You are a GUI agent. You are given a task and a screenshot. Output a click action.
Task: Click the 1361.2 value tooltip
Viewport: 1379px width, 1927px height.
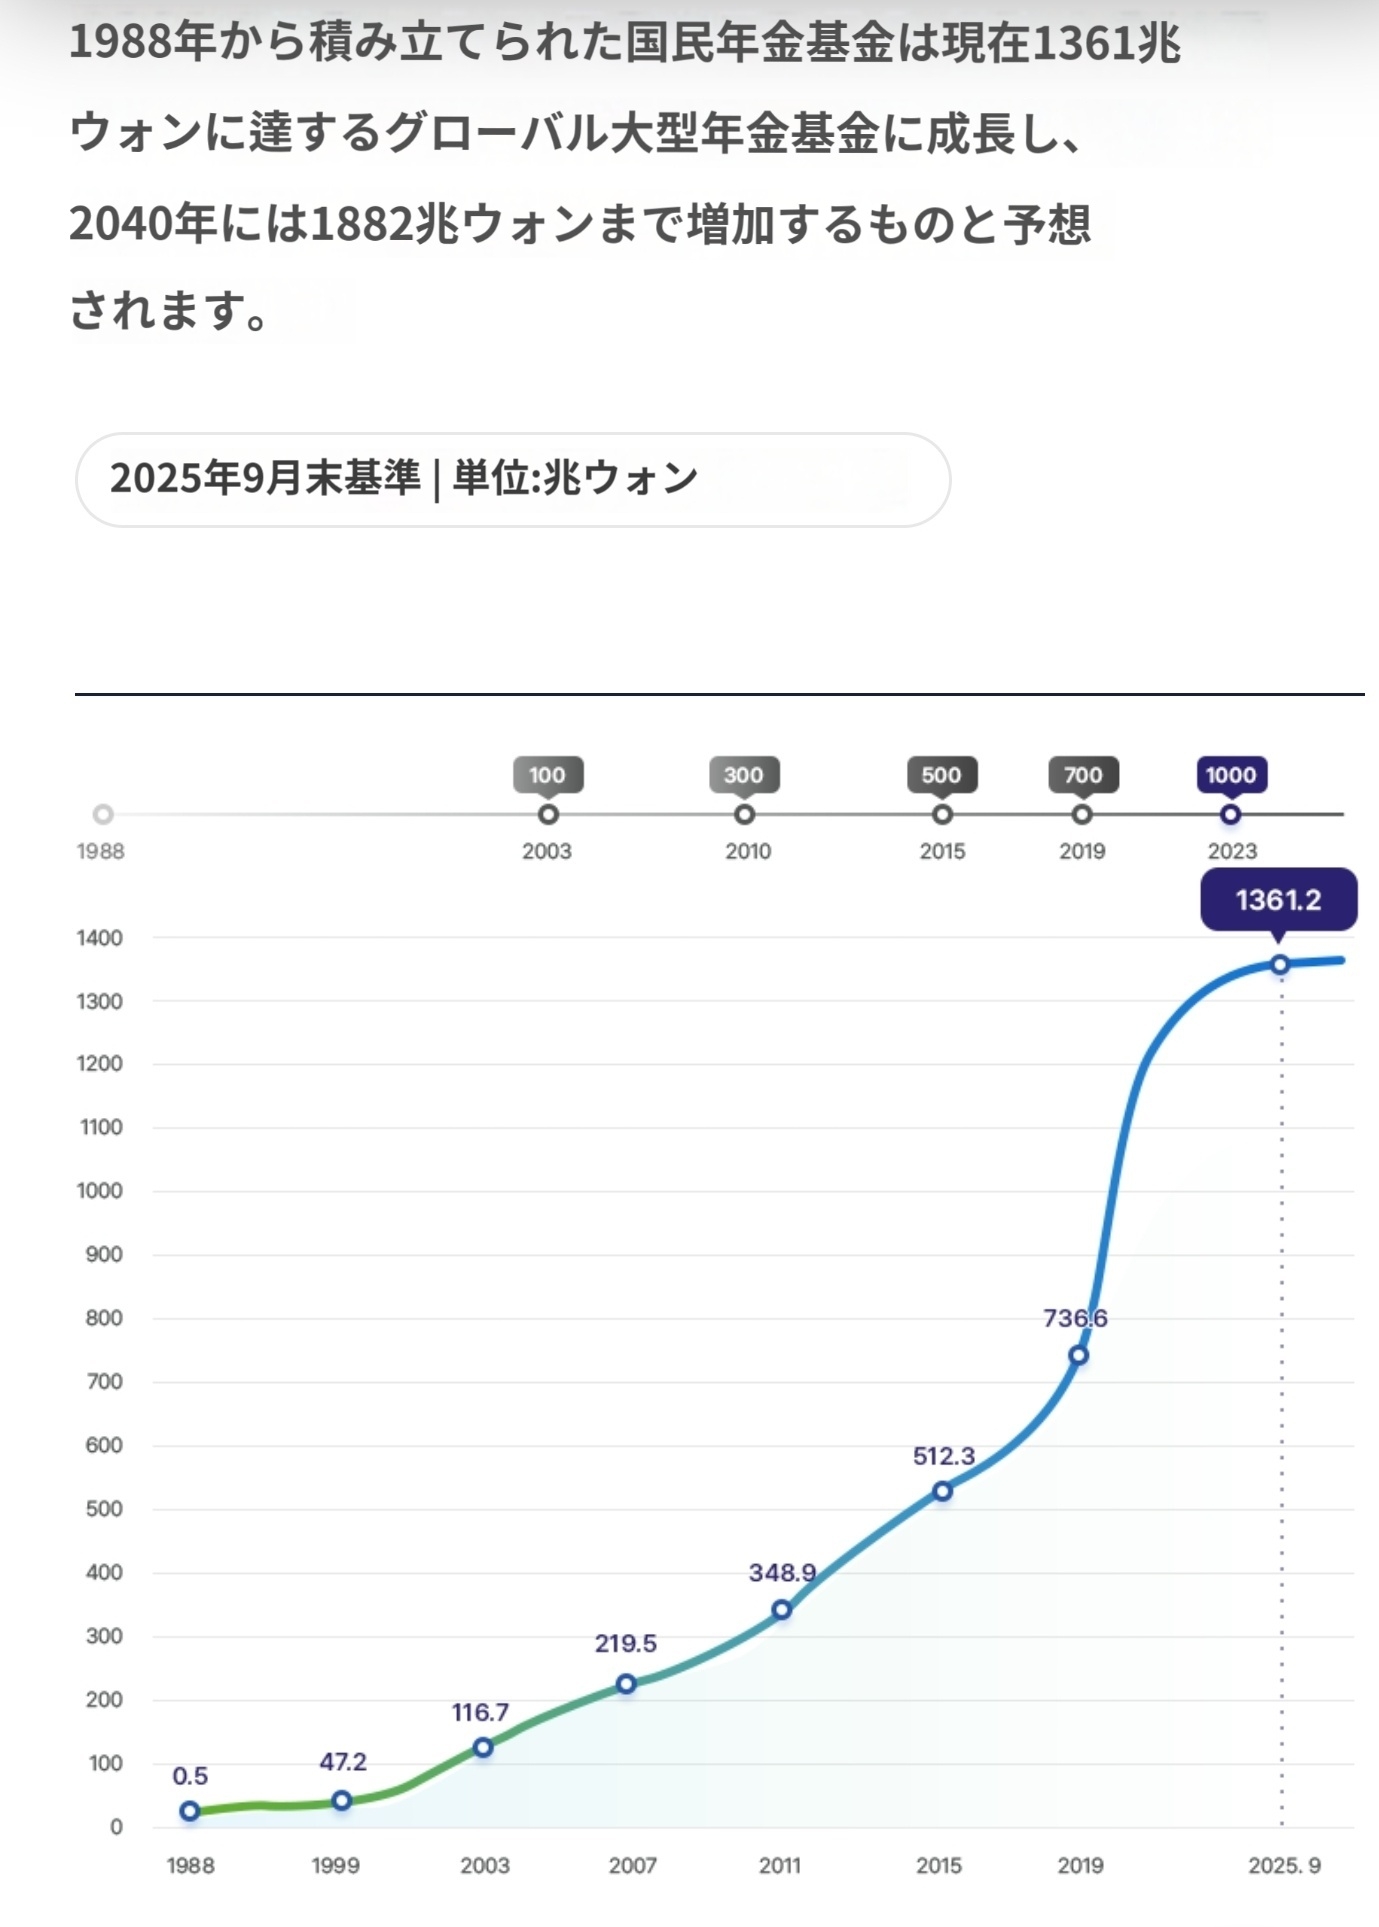click(1278, 900)
